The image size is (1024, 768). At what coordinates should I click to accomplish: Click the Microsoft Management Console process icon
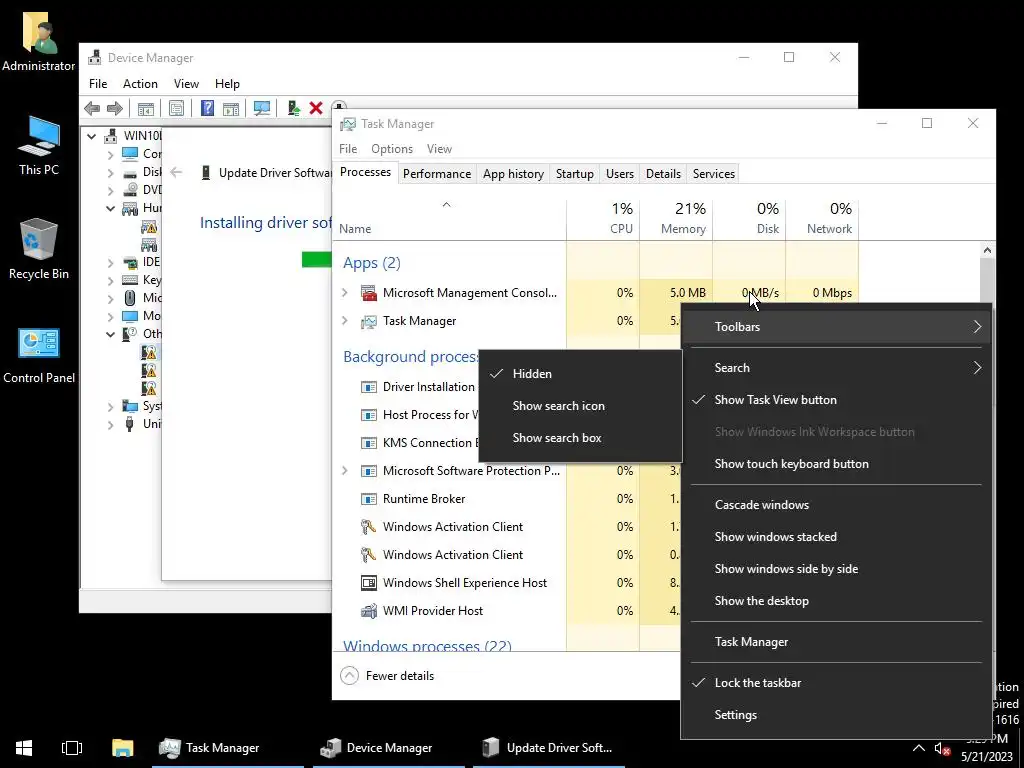(x=369, y=293)
